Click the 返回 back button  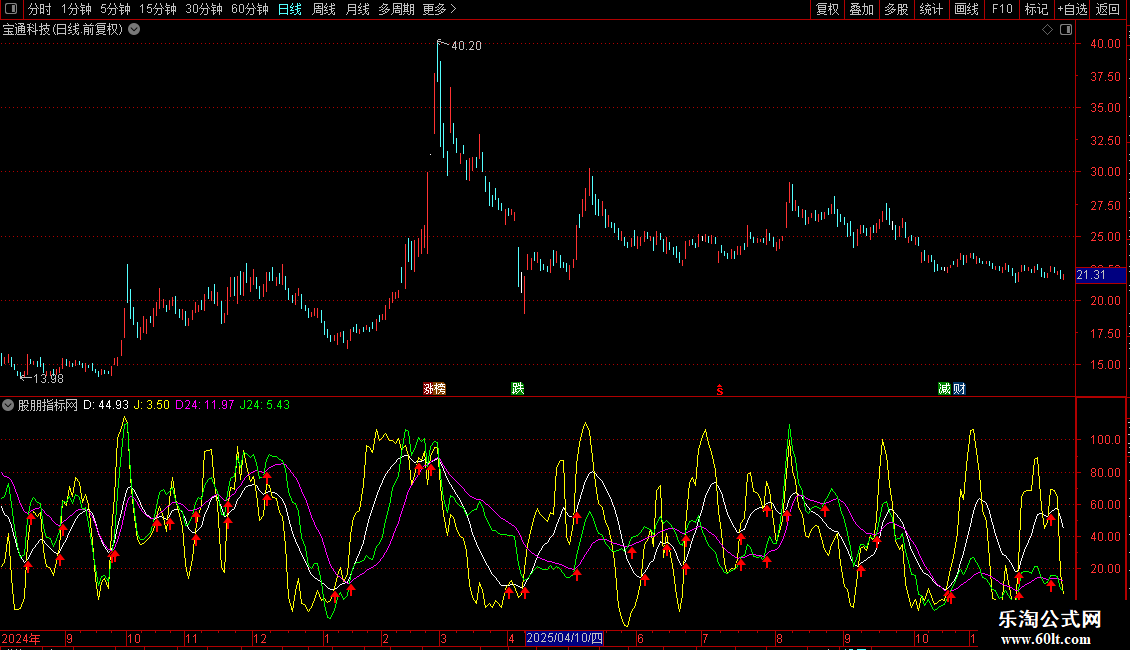[1108, 9]
